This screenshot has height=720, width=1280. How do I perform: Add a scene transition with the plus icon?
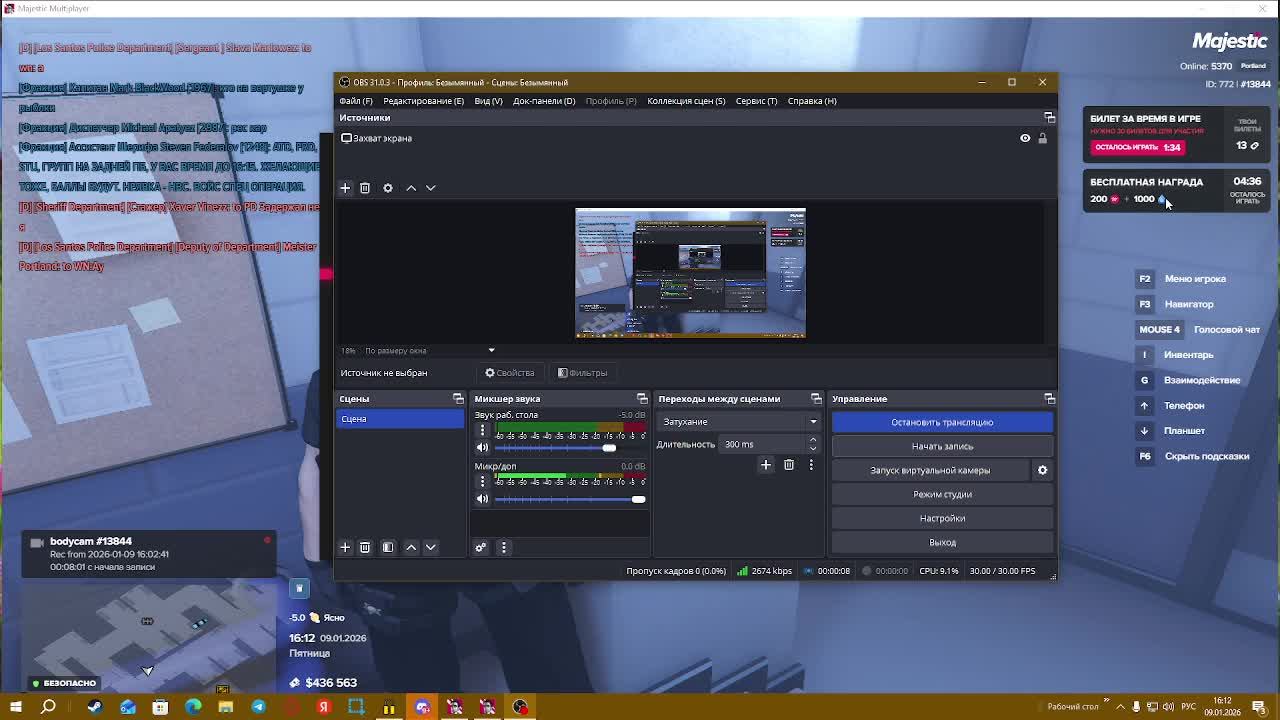766,465
